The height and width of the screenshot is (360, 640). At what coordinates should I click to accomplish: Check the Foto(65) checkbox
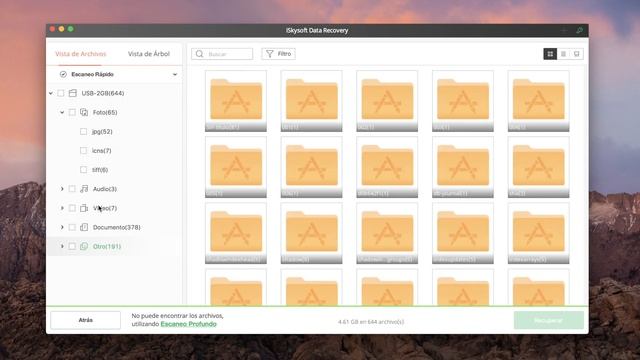point(72,112)
